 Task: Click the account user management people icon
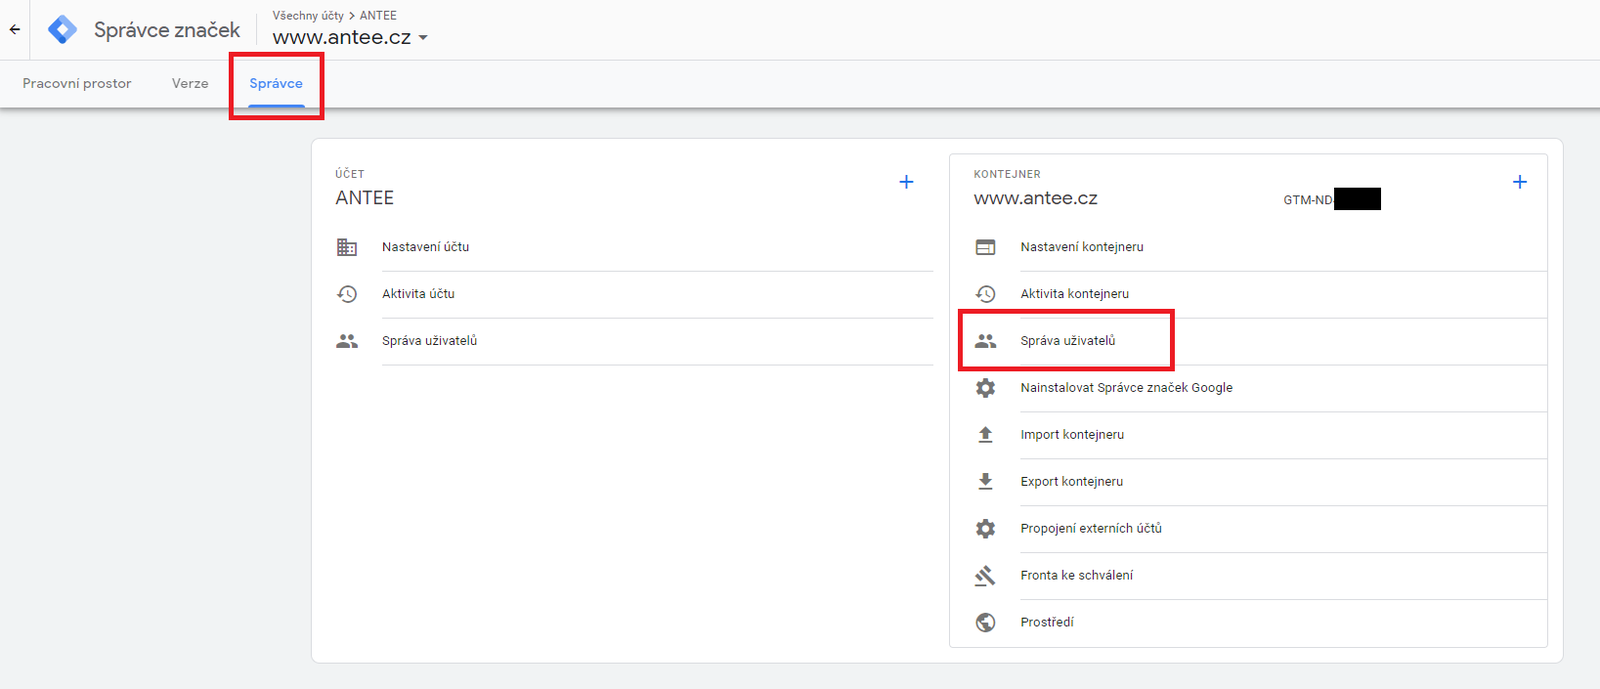point(347,341)
